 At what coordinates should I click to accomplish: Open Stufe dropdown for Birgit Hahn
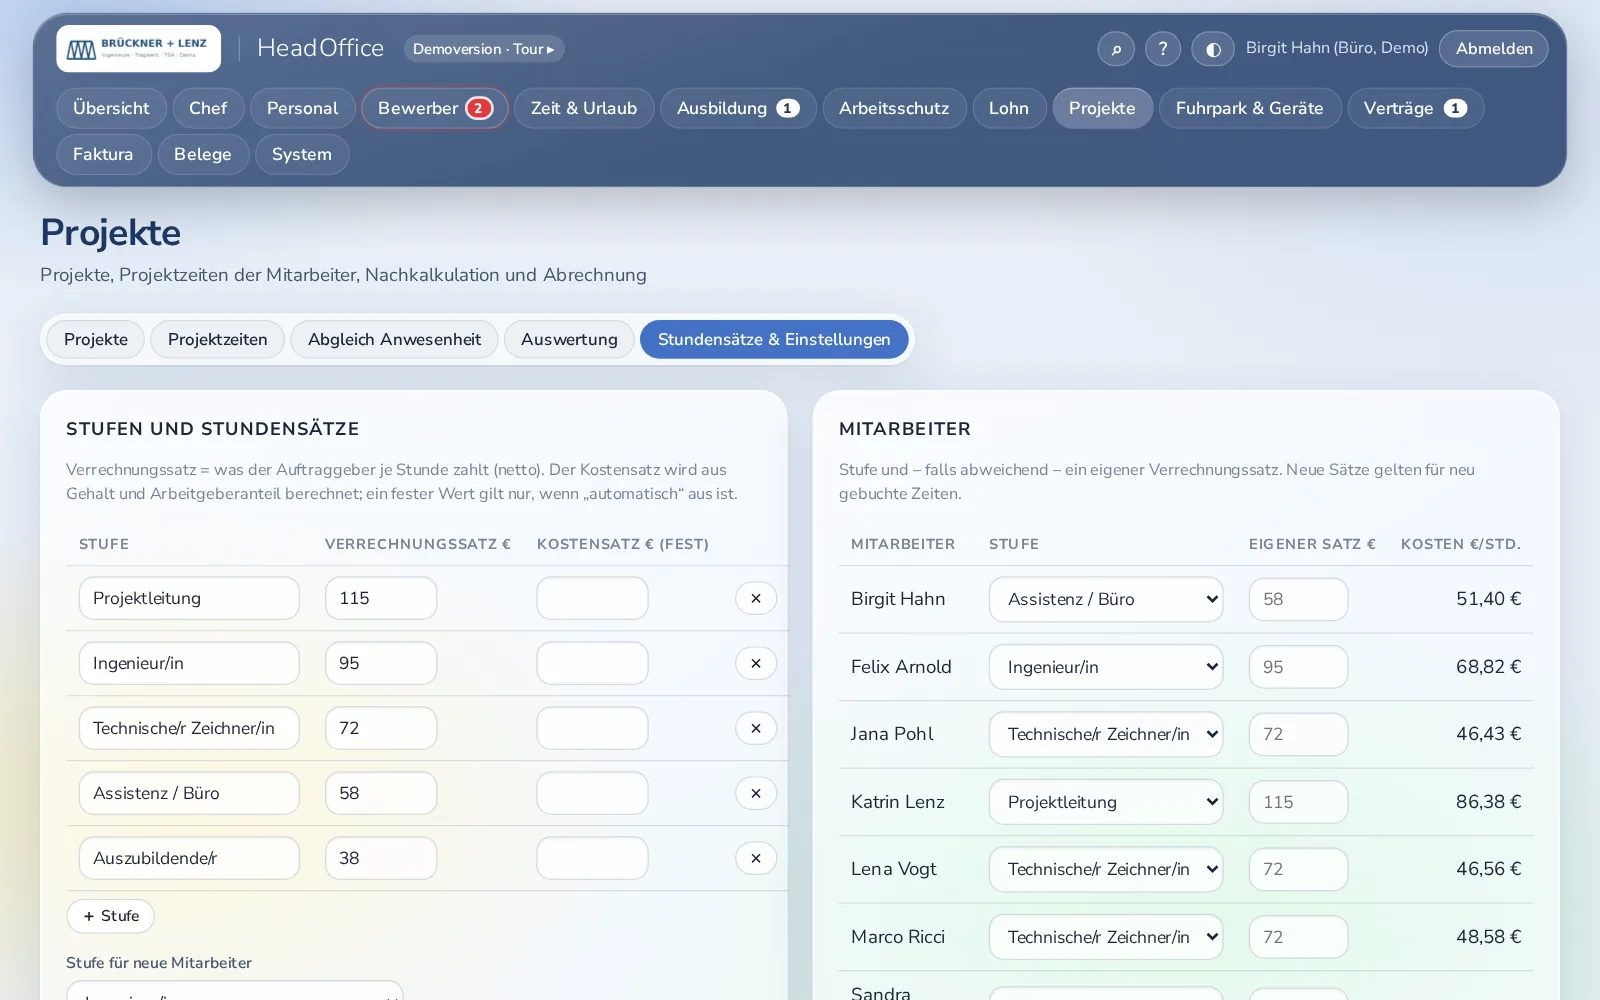1106,599
